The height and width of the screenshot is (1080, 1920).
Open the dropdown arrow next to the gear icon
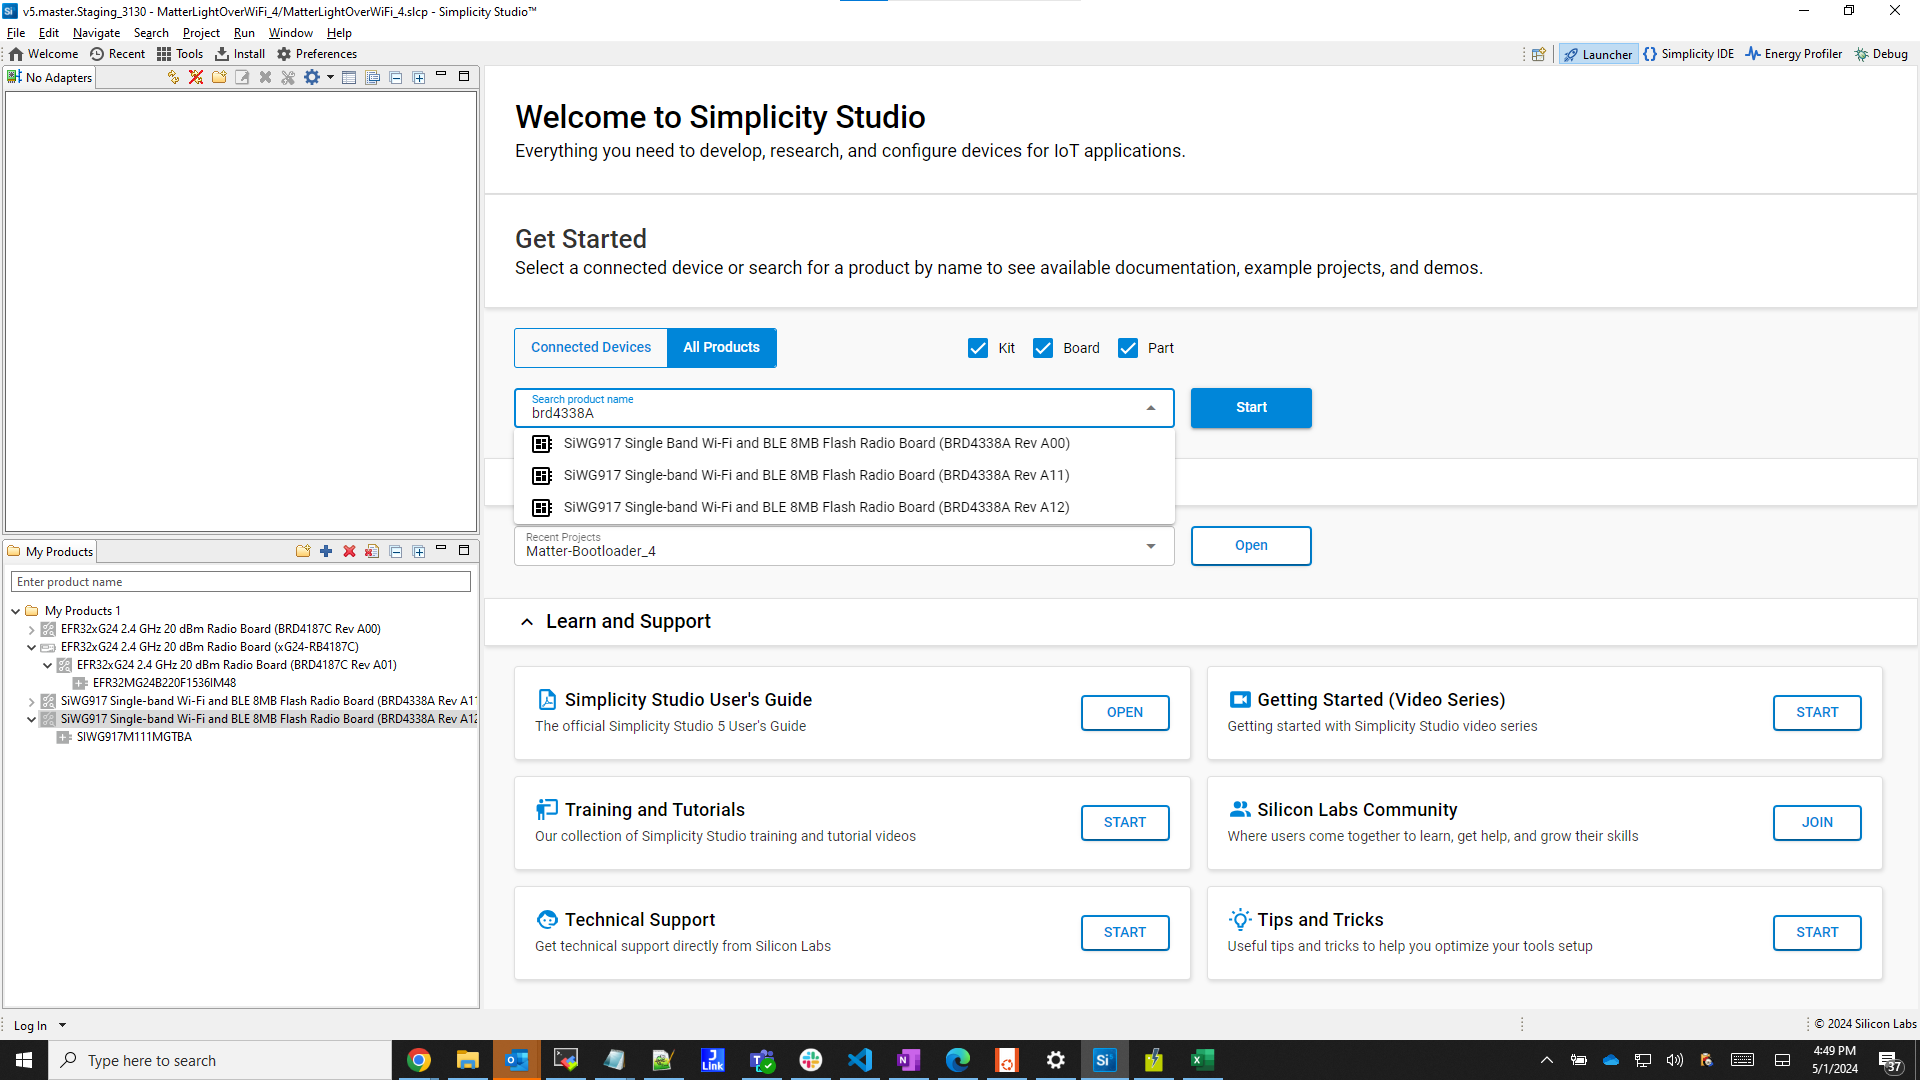click(330, 77)
